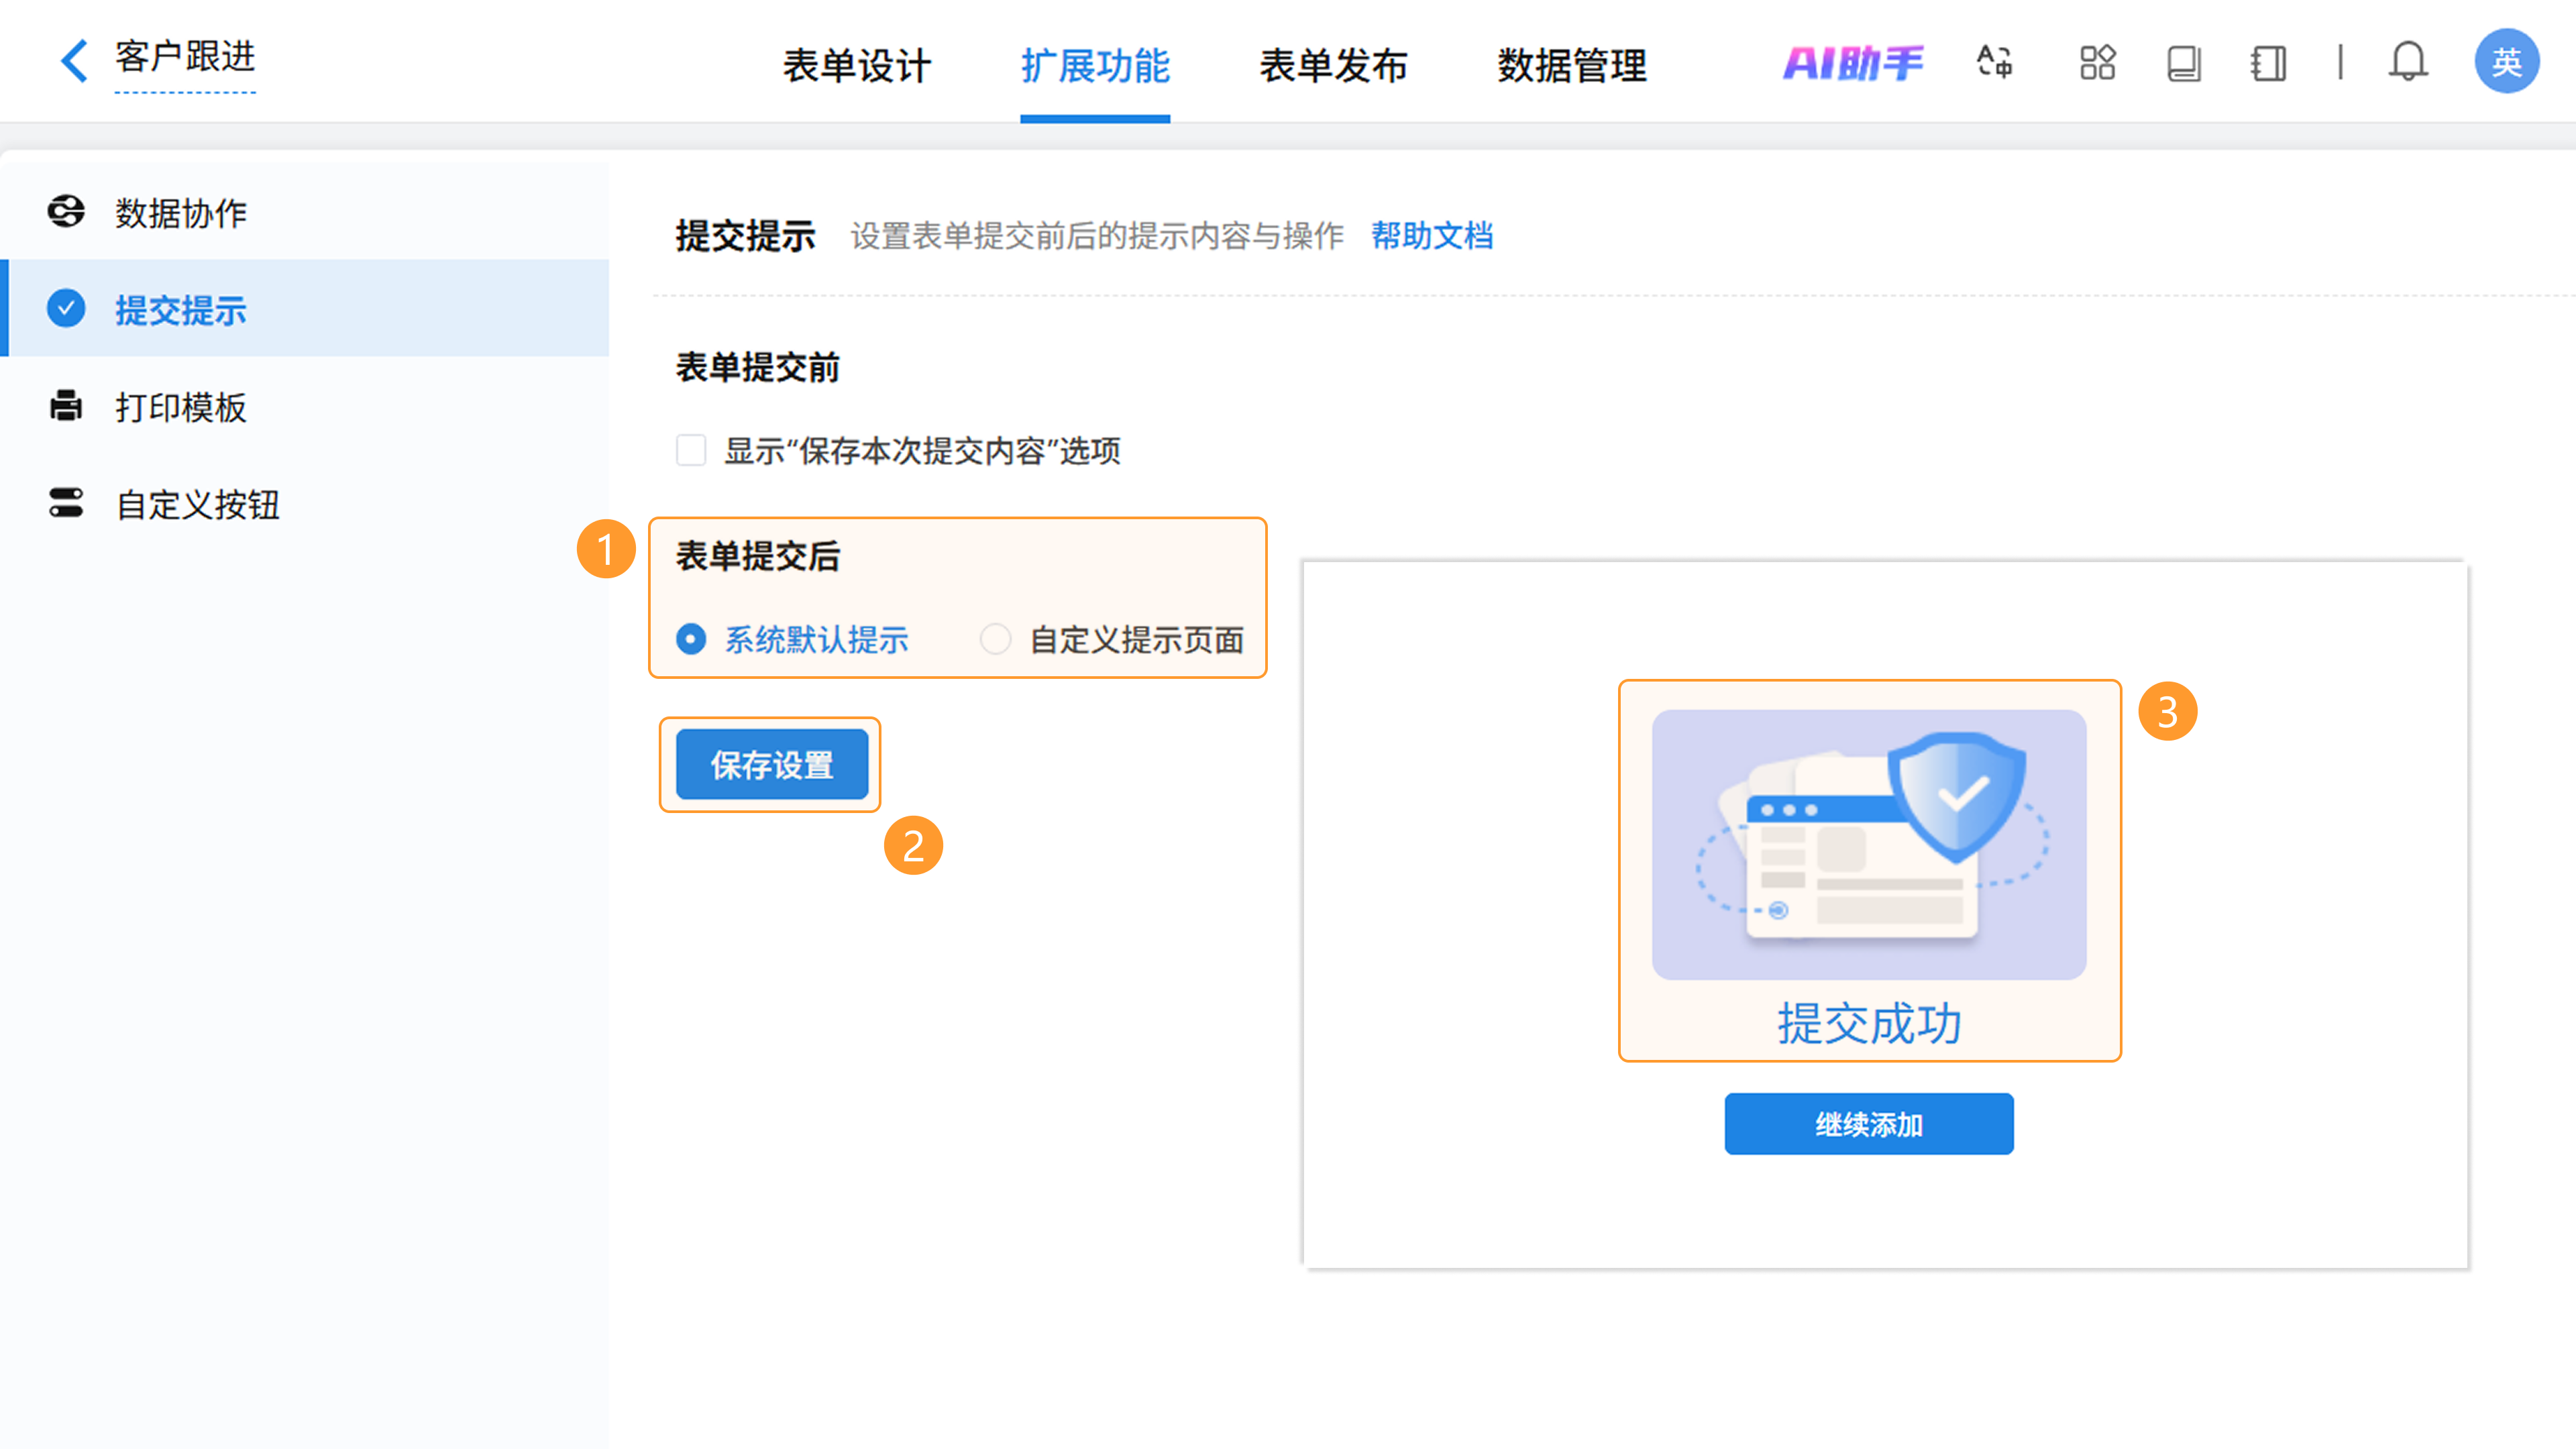Click the 英 user avatar
2576x1449 pixels.
click(x=2506, y=62)
